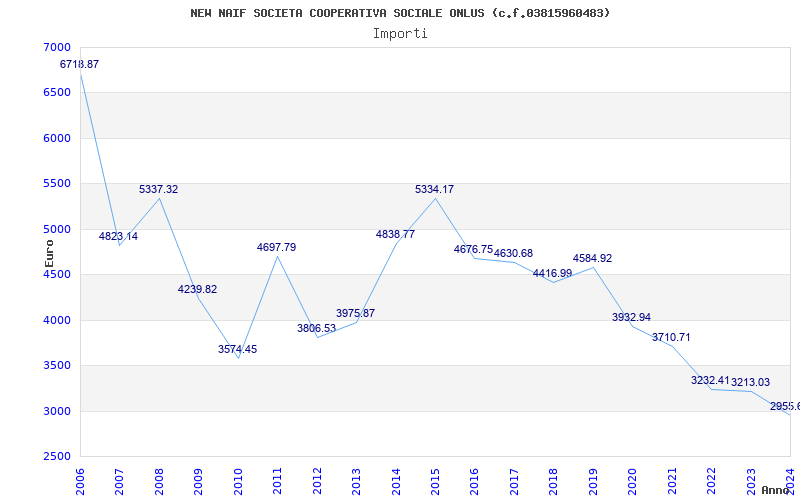Select the 3806.53 value label
800x500 pixels.
coord(317,328)
